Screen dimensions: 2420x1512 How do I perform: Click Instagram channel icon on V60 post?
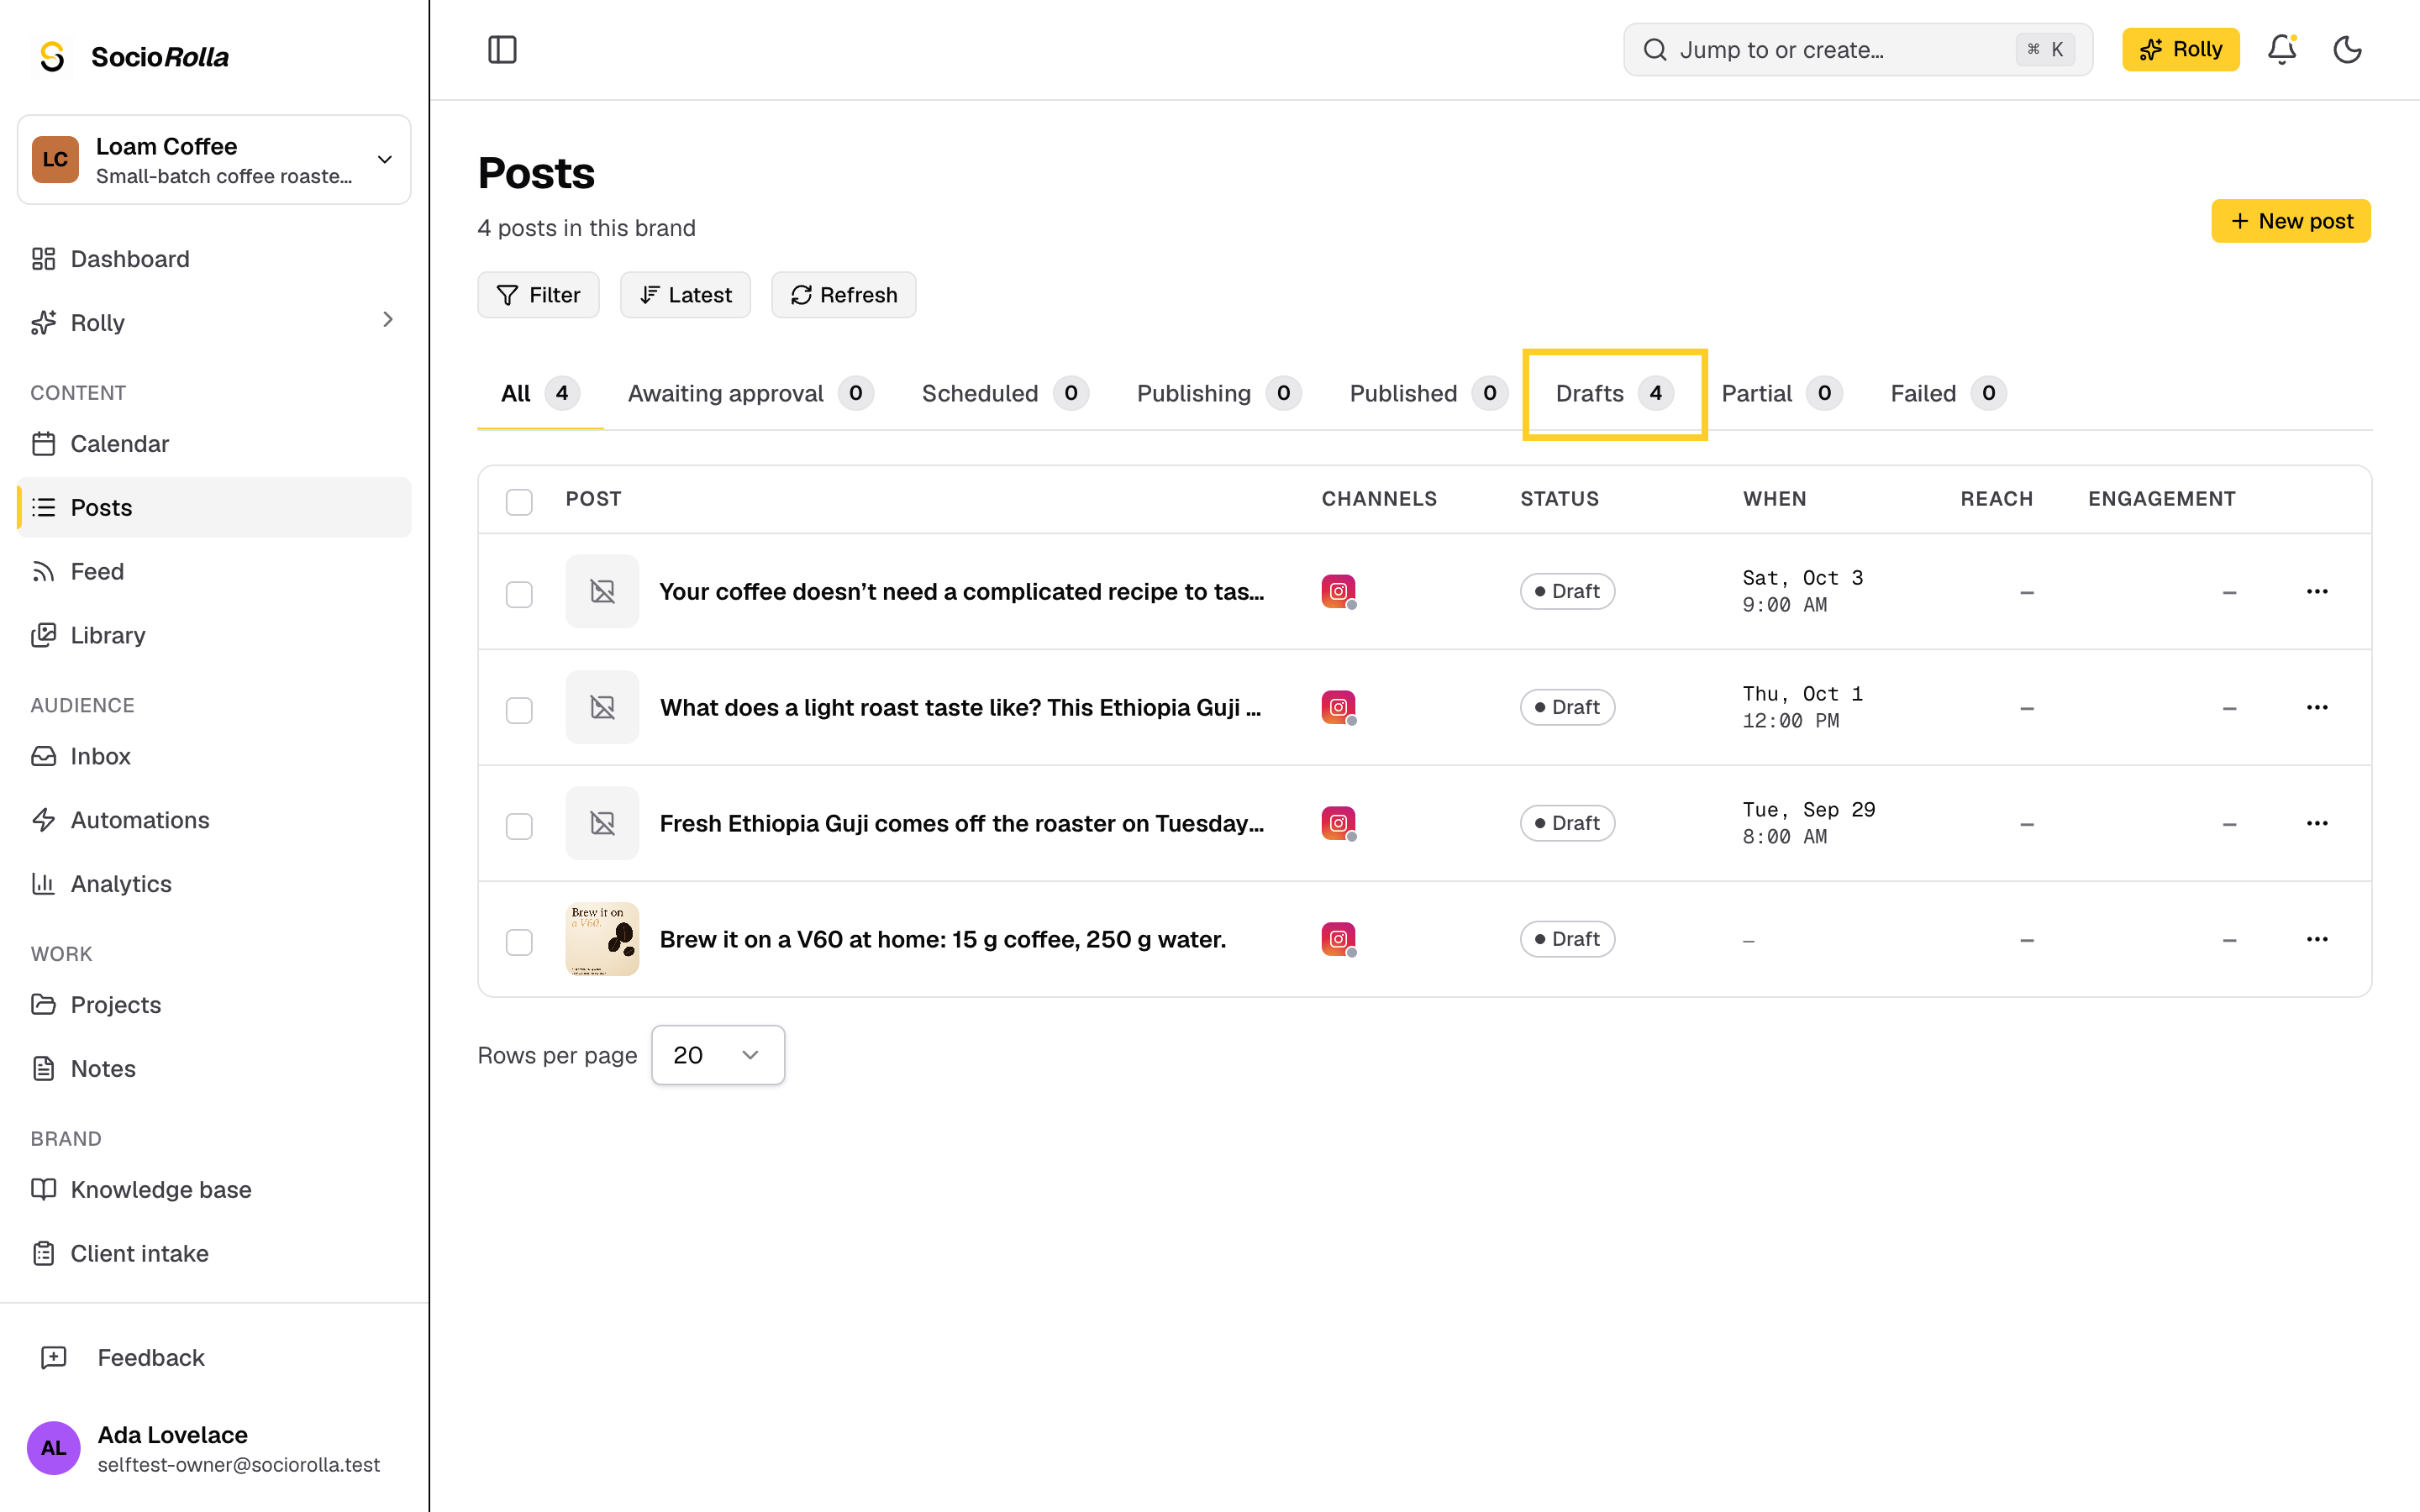1338,939
